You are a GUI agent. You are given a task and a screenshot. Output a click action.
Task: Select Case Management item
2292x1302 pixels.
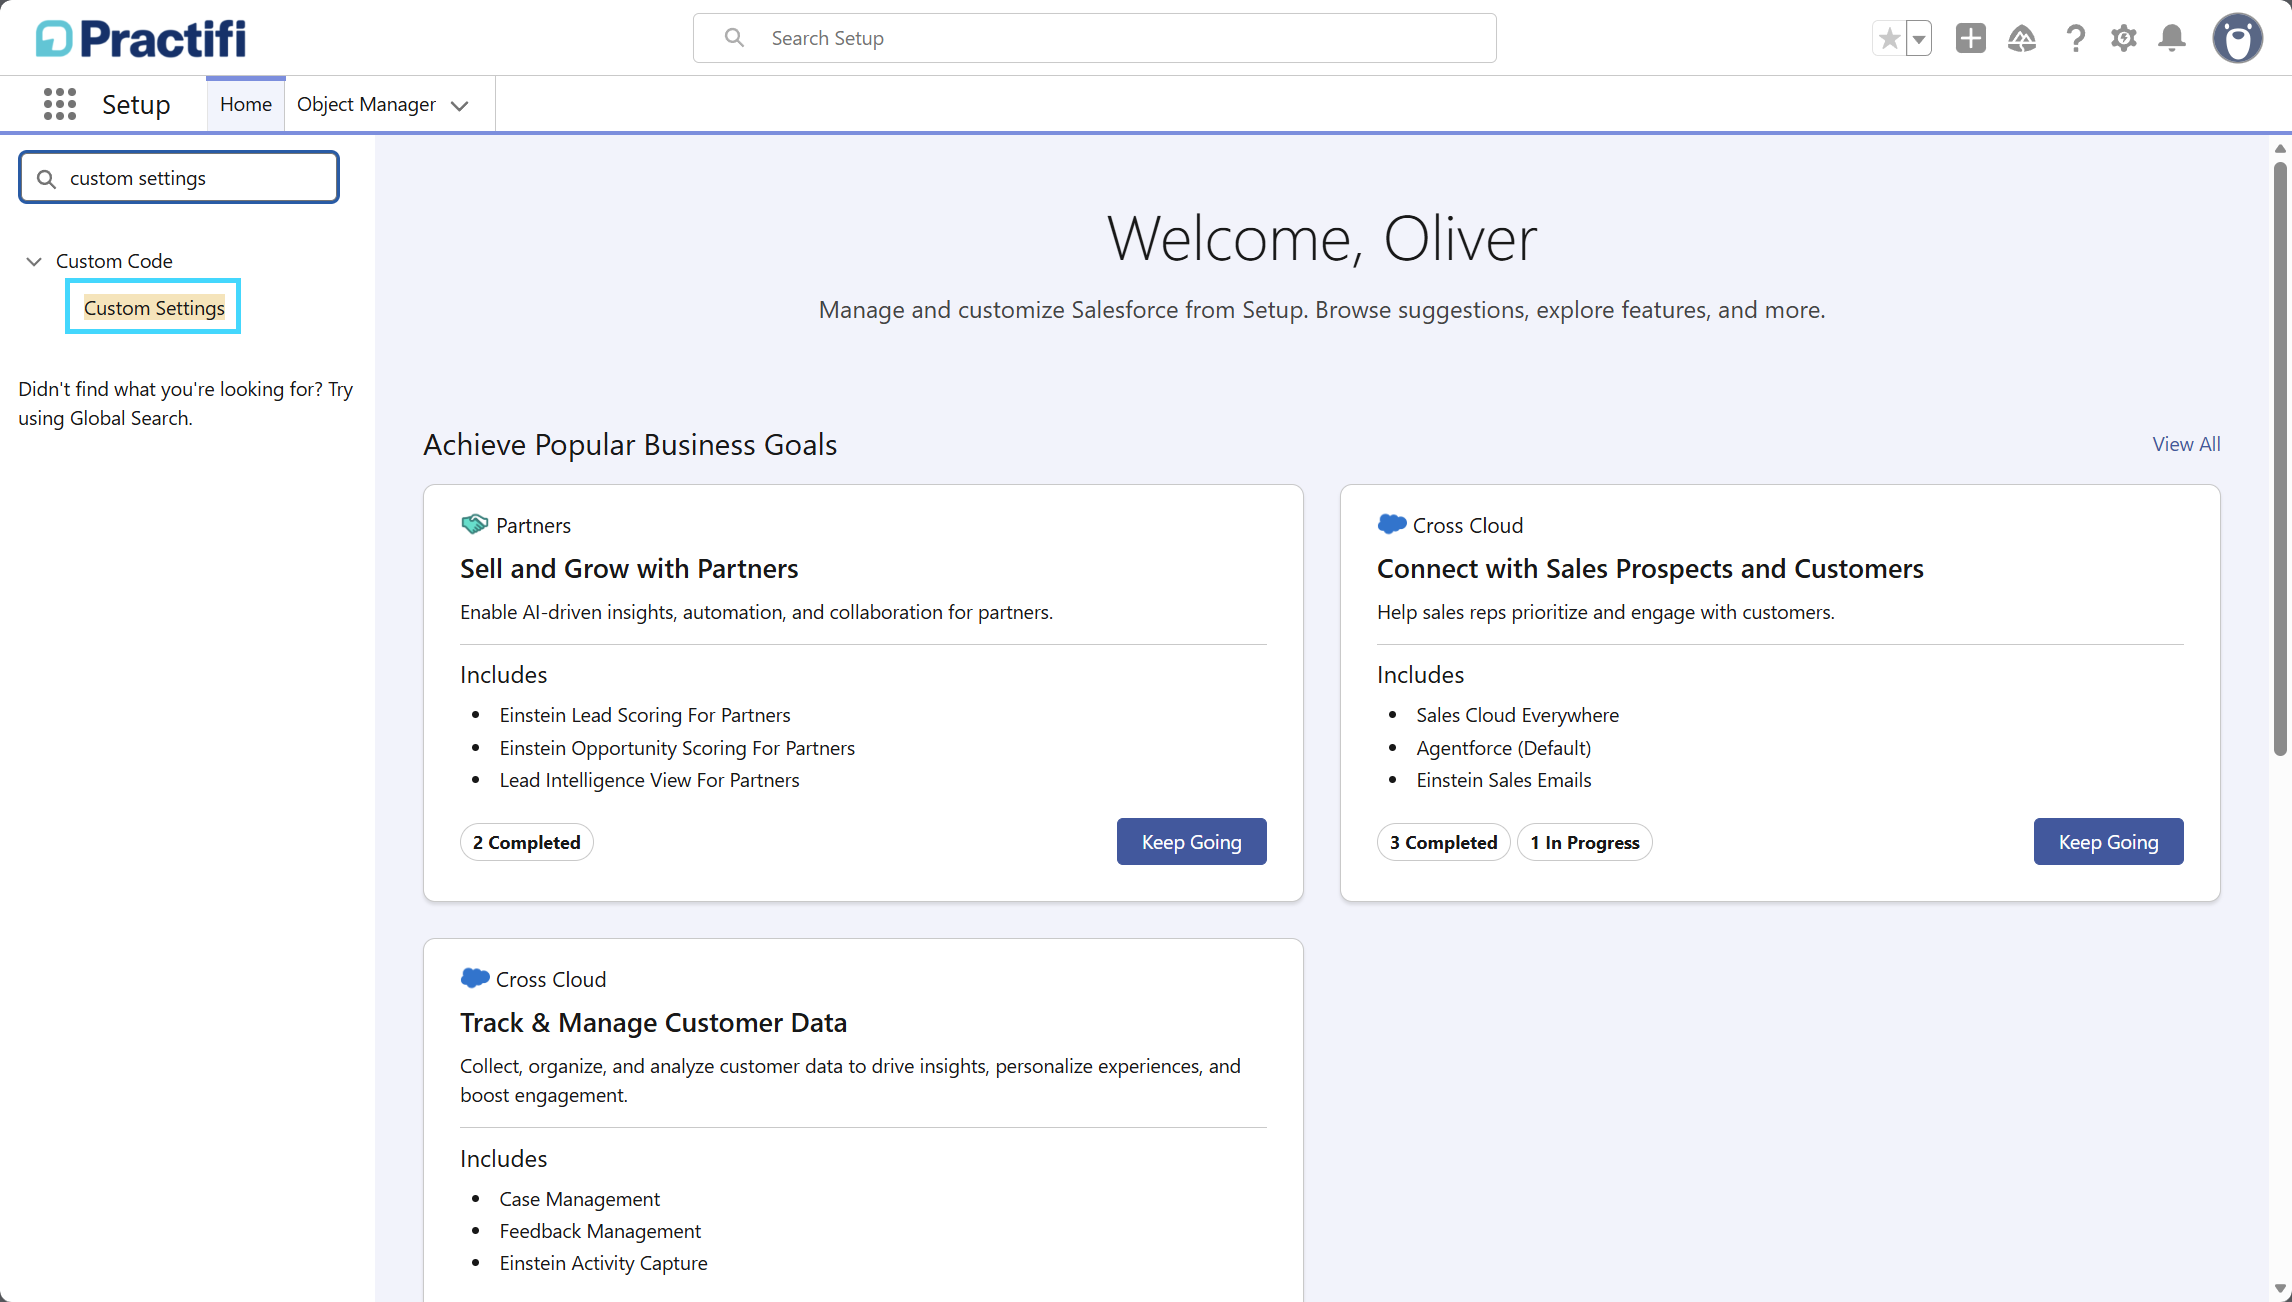(x=579, y=1199)
